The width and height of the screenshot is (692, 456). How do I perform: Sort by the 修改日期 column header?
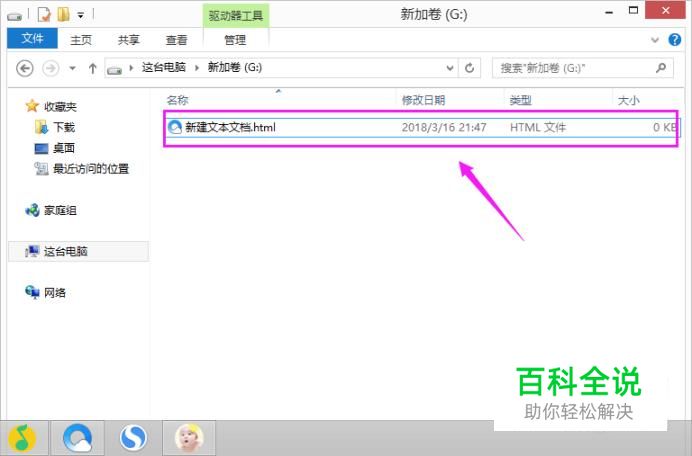click(423, 100)
